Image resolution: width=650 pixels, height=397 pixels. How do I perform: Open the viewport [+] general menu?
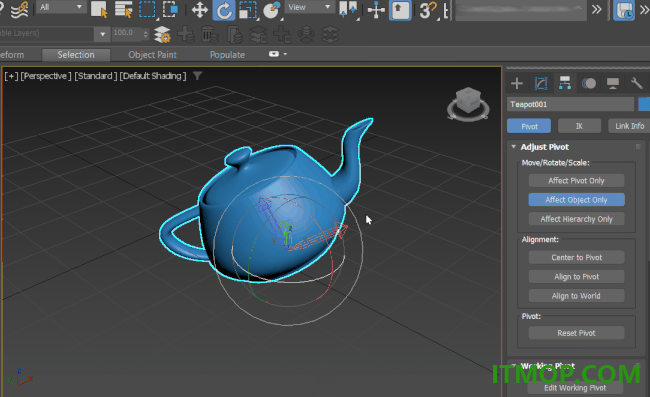(11, 76)
